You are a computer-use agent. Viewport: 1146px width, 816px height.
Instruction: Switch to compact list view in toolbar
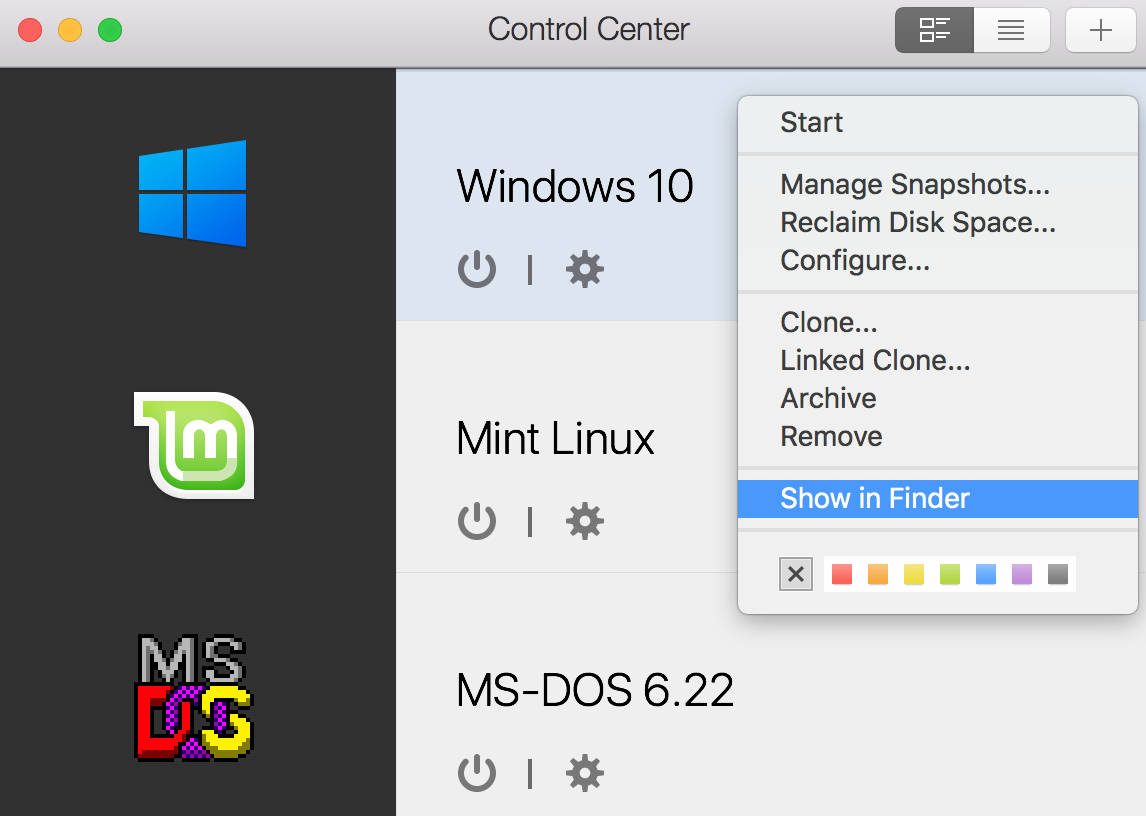1012,30
